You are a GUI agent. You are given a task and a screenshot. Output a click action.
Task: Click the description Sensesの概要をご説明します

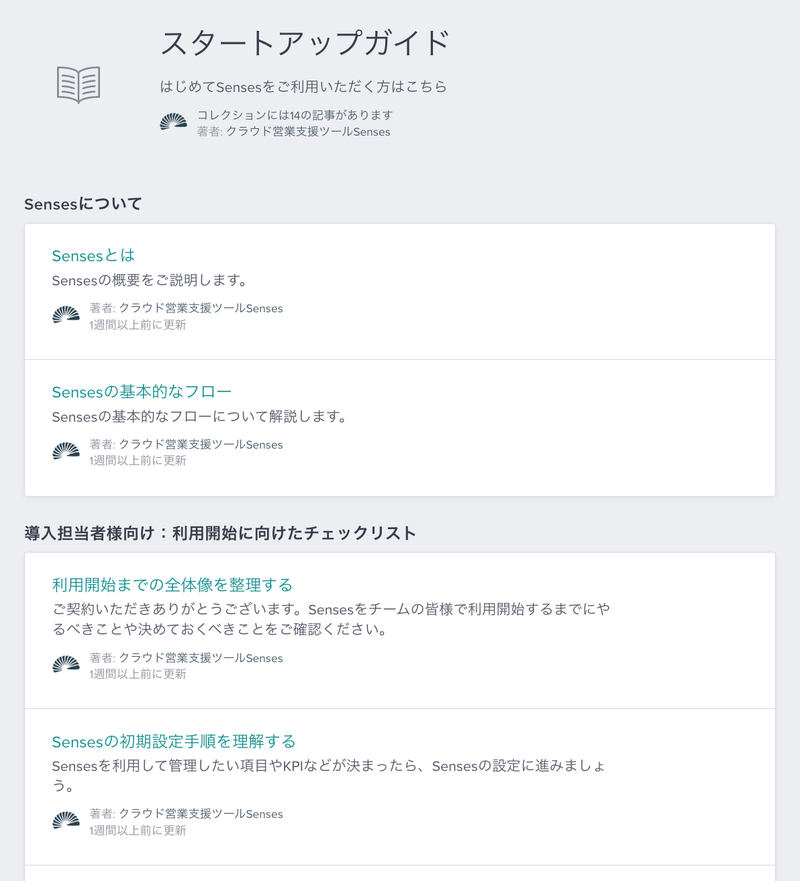click(149, 280)
